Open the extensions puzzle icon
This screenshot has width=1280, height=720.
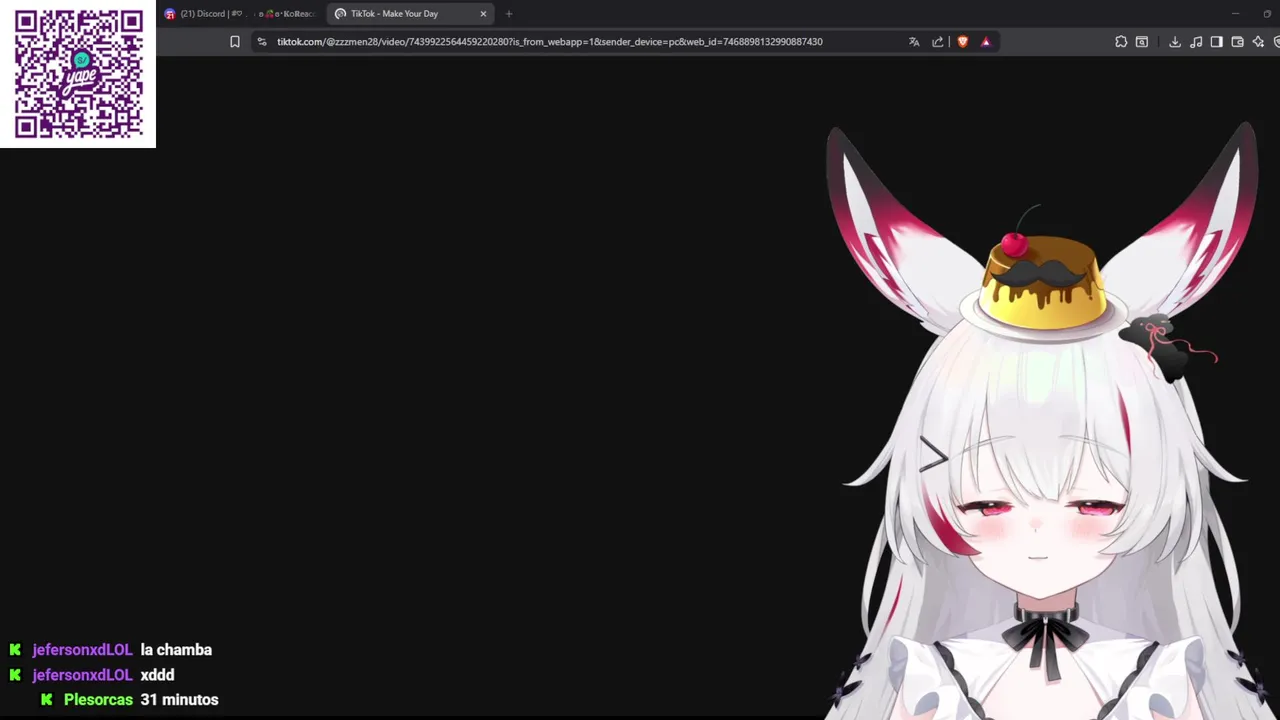1121,42
